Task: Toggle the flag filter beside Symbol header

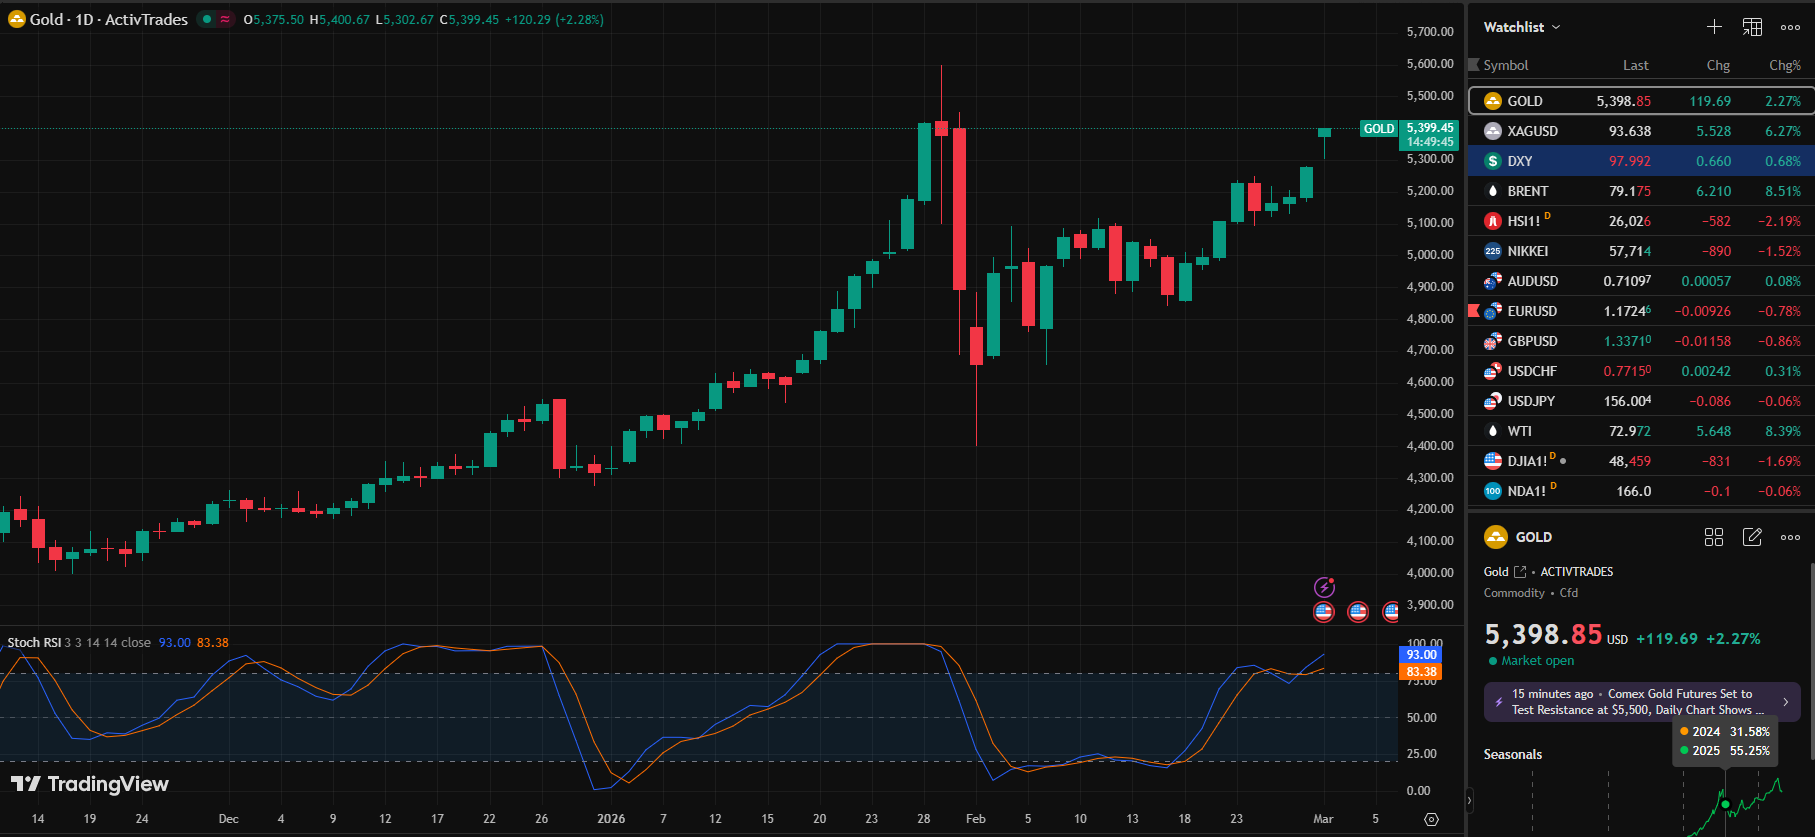Action: tap(1473, 65)
